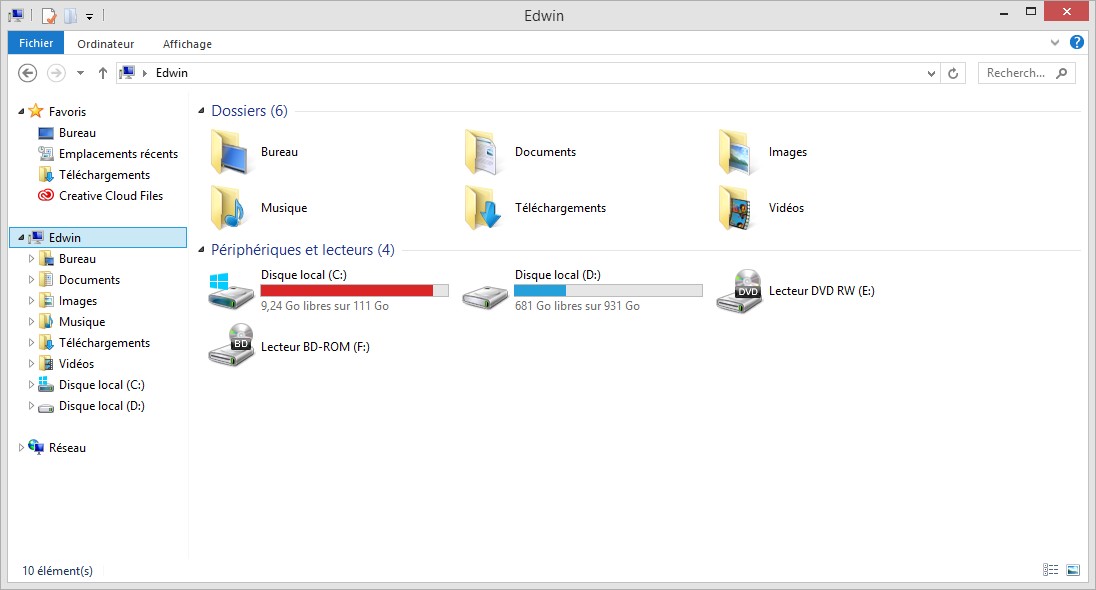
Task: Click "10 élément(s)" in status bar
Action: click(57, 570)
